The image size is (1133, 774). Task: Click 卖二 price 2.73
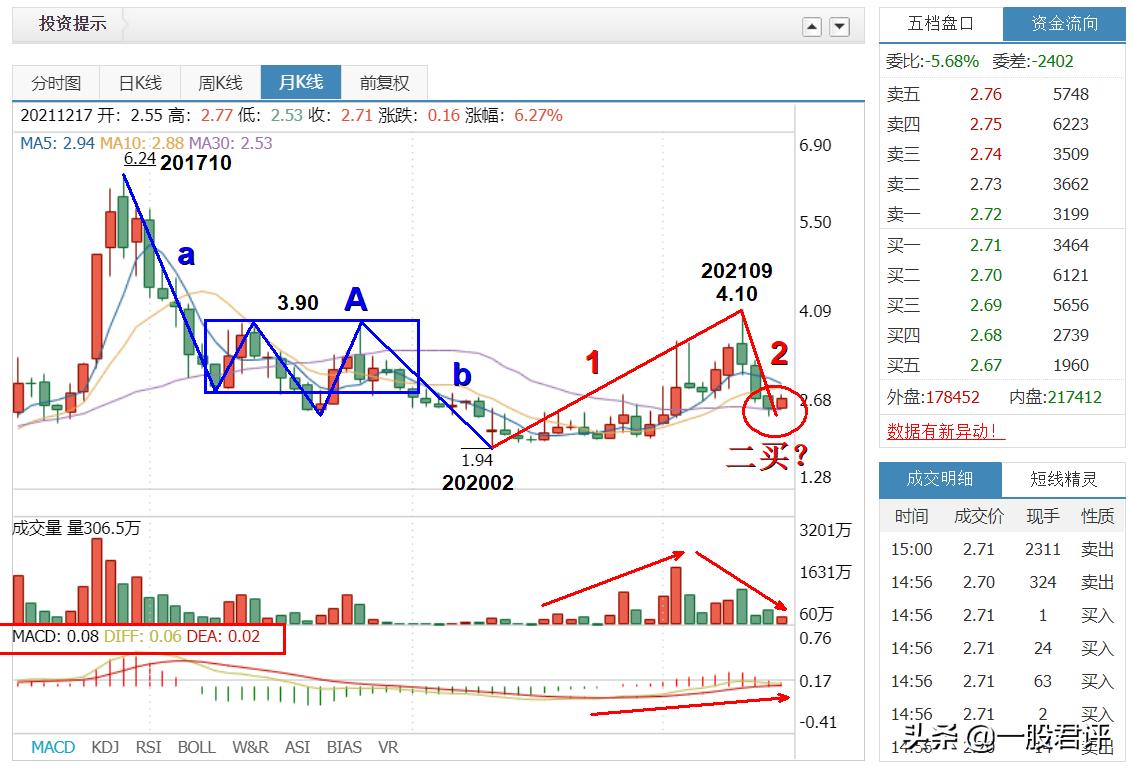[986, 184]
